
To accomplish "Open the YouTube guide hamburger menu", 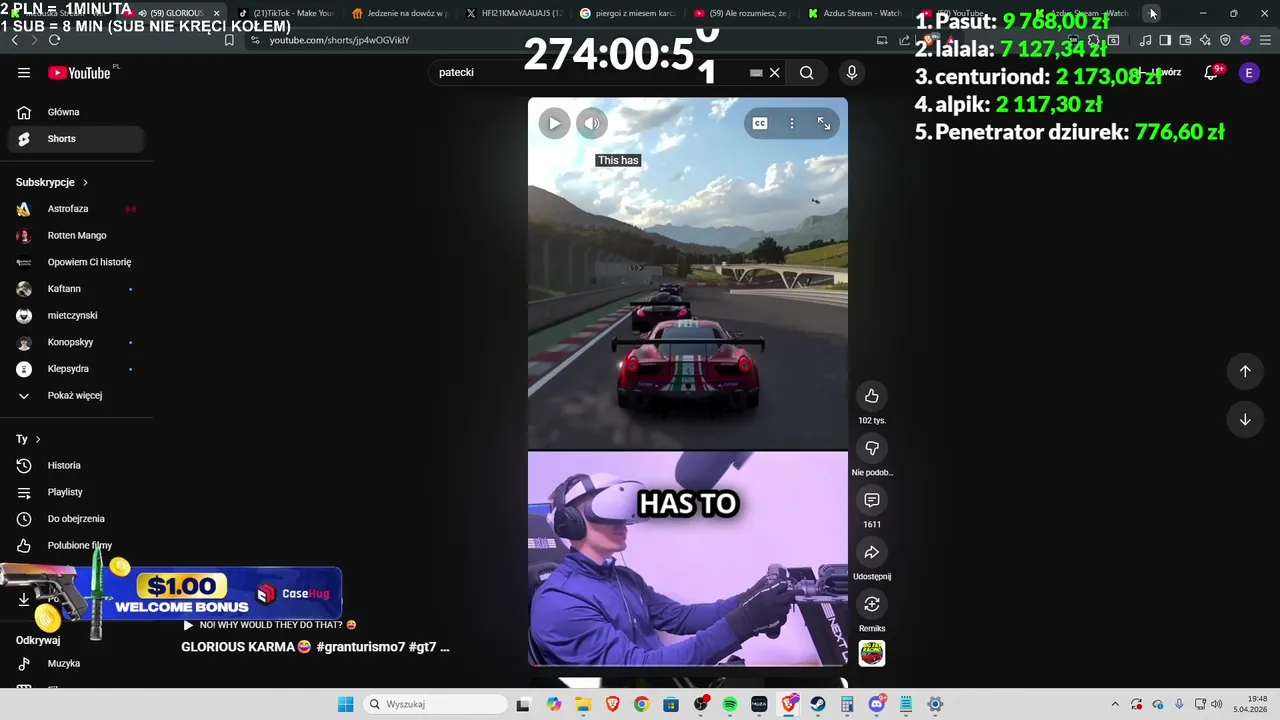I will pyautogui.click(x=24, y=72).
